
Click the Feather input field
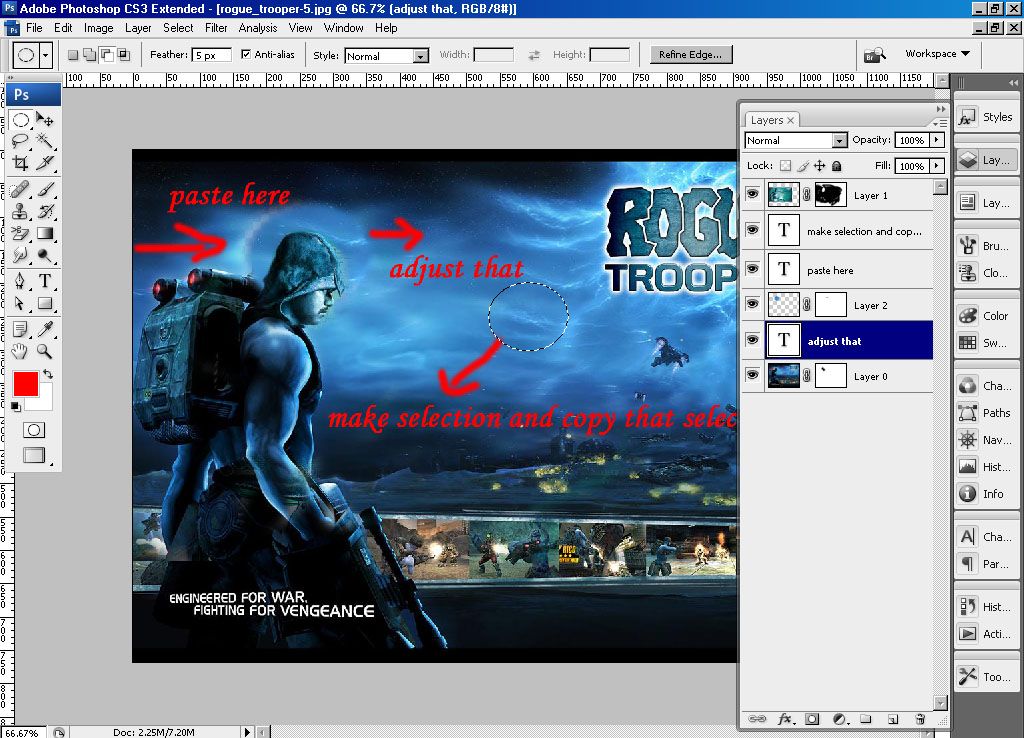[212, 56]
